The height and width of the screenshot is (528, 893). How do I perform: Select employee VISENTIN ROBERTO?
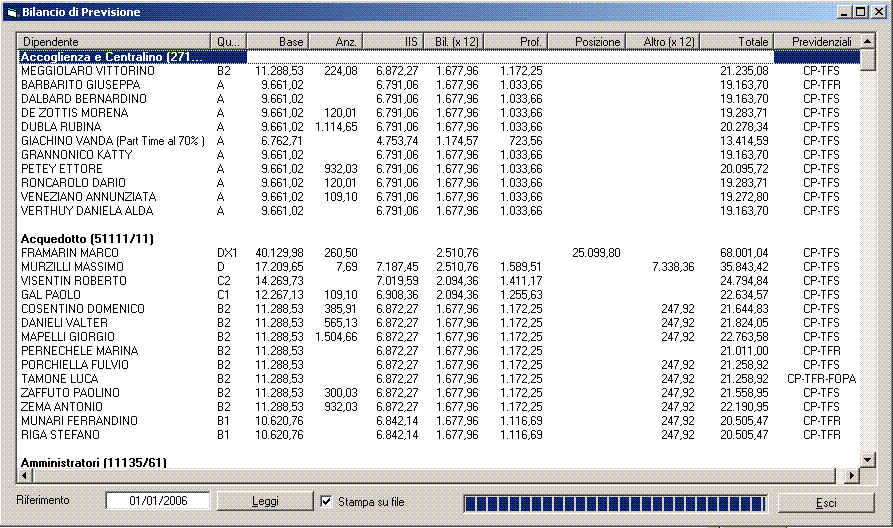click(73, 281)
